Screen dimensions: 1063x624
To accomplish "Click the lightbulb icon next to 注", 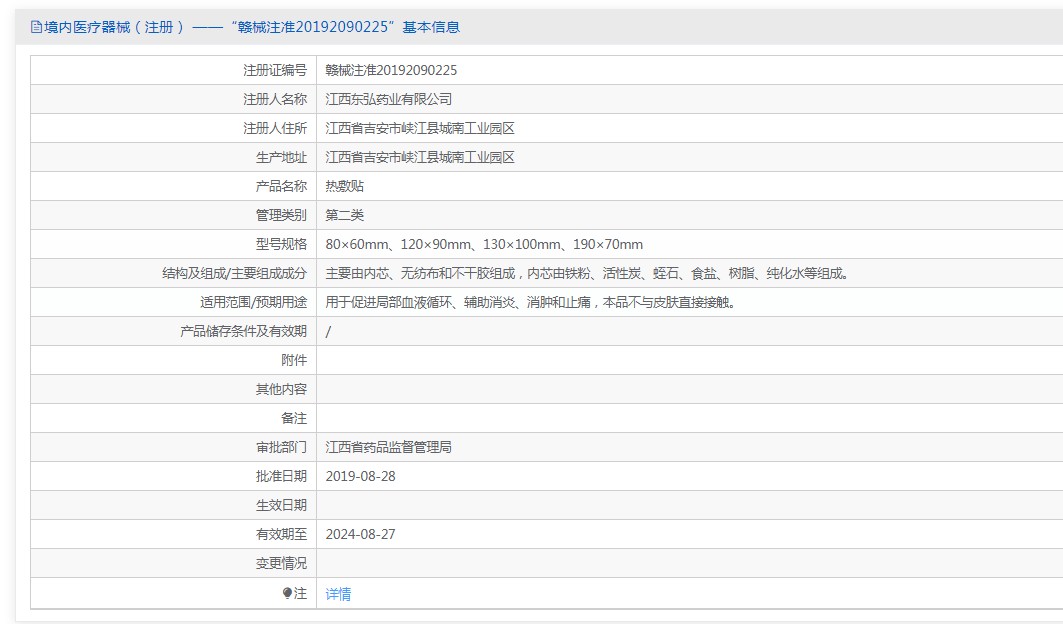I will click(287, 593).
